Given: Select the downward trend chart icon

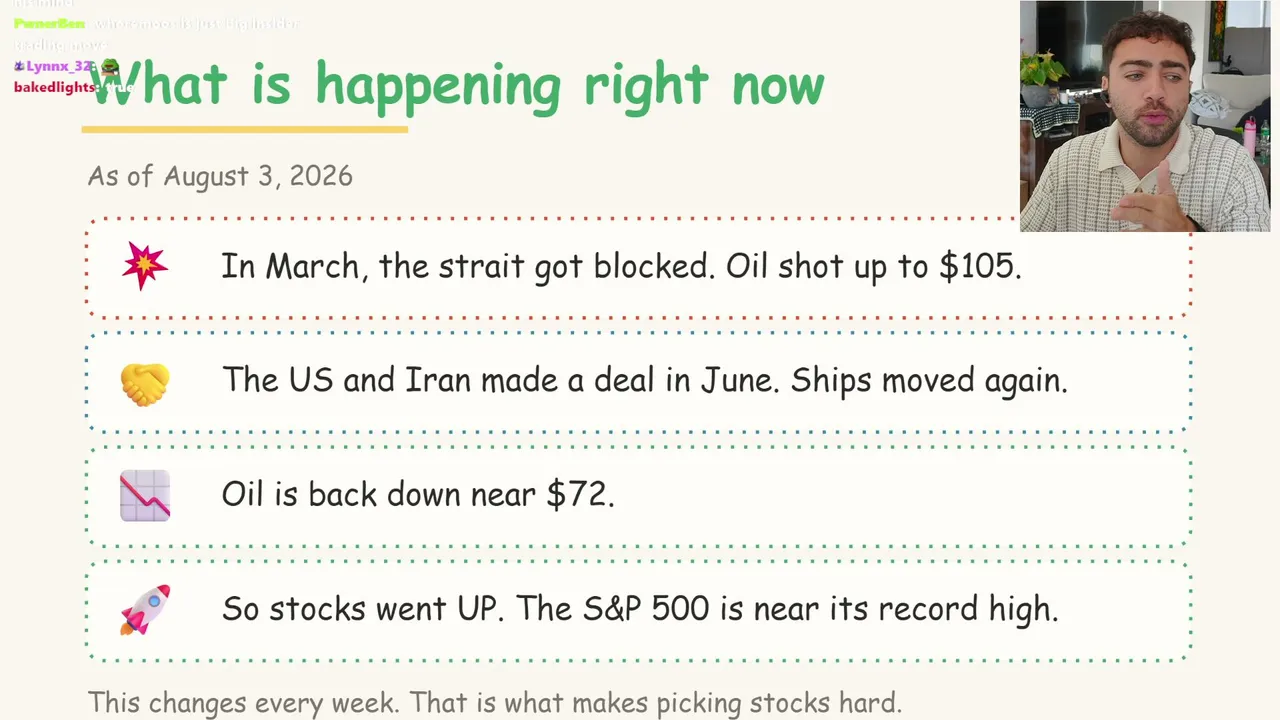Looking at the screenshot, I should pyautogui.click(x=145, y=495).
